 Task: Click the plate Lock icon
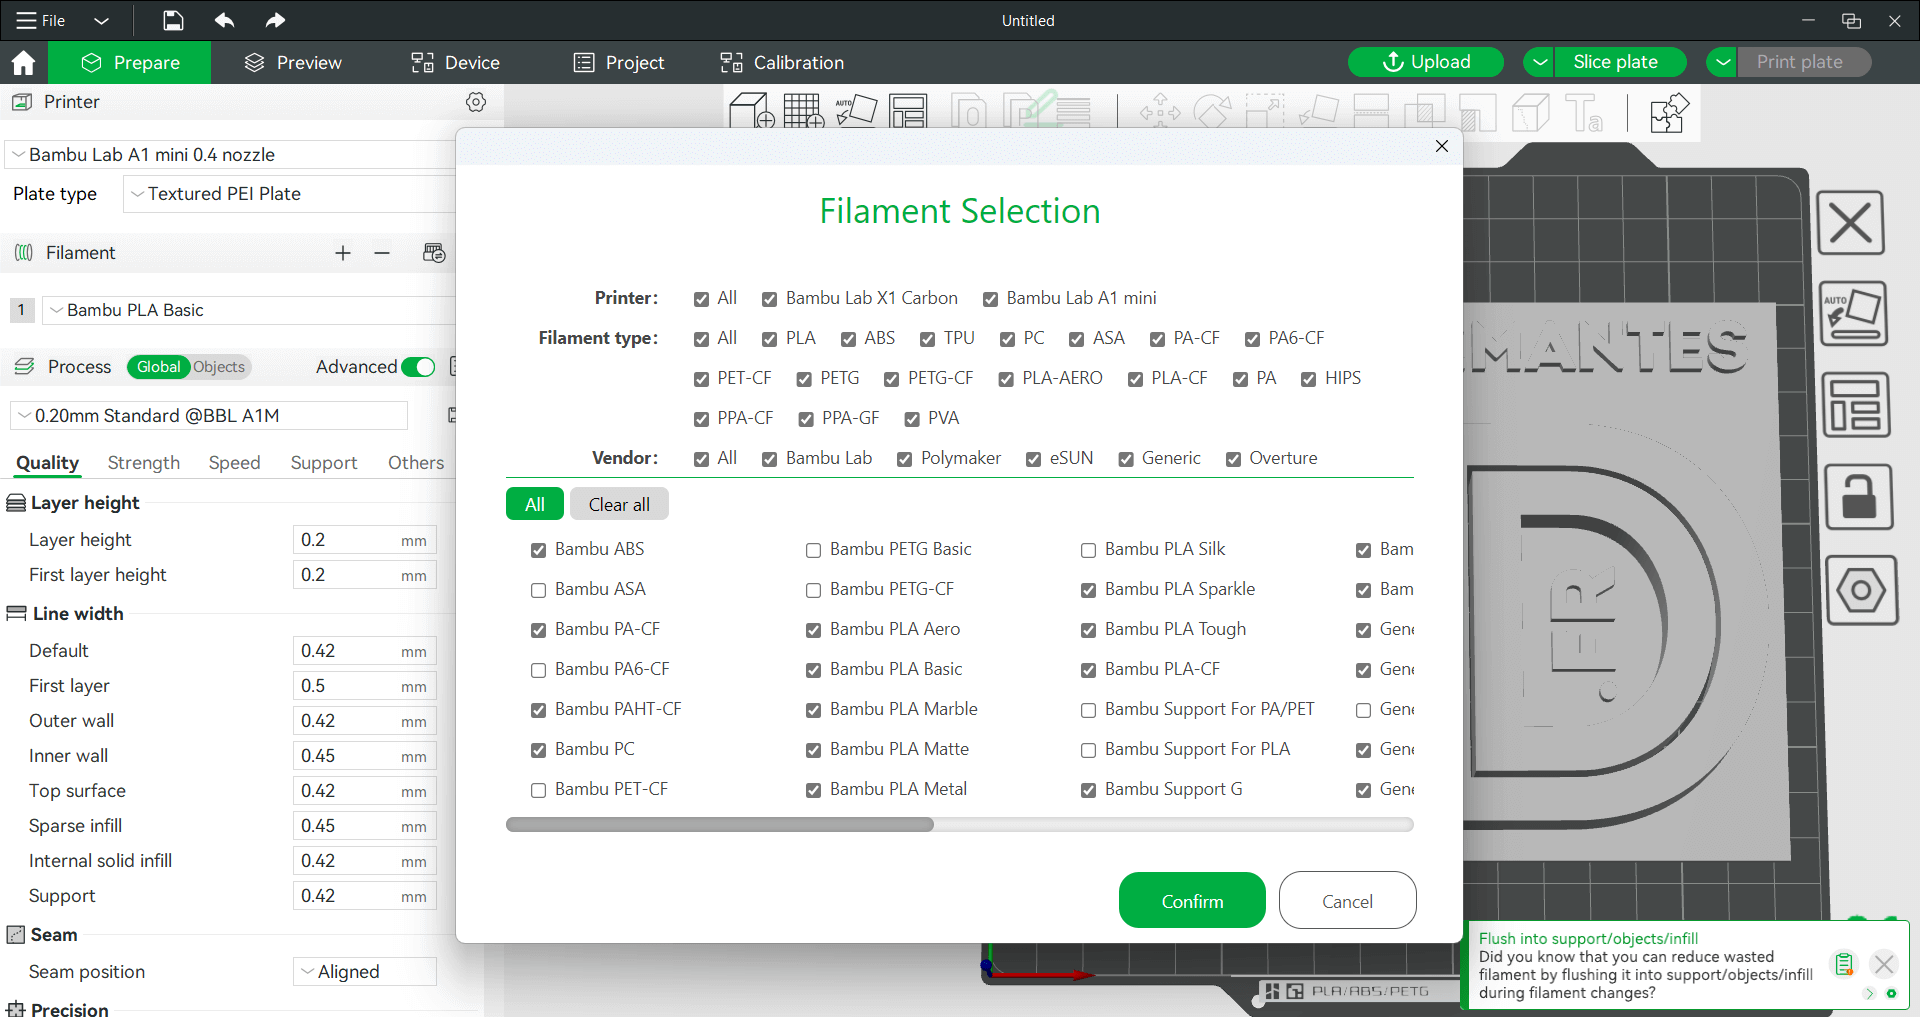point(1859,497)
